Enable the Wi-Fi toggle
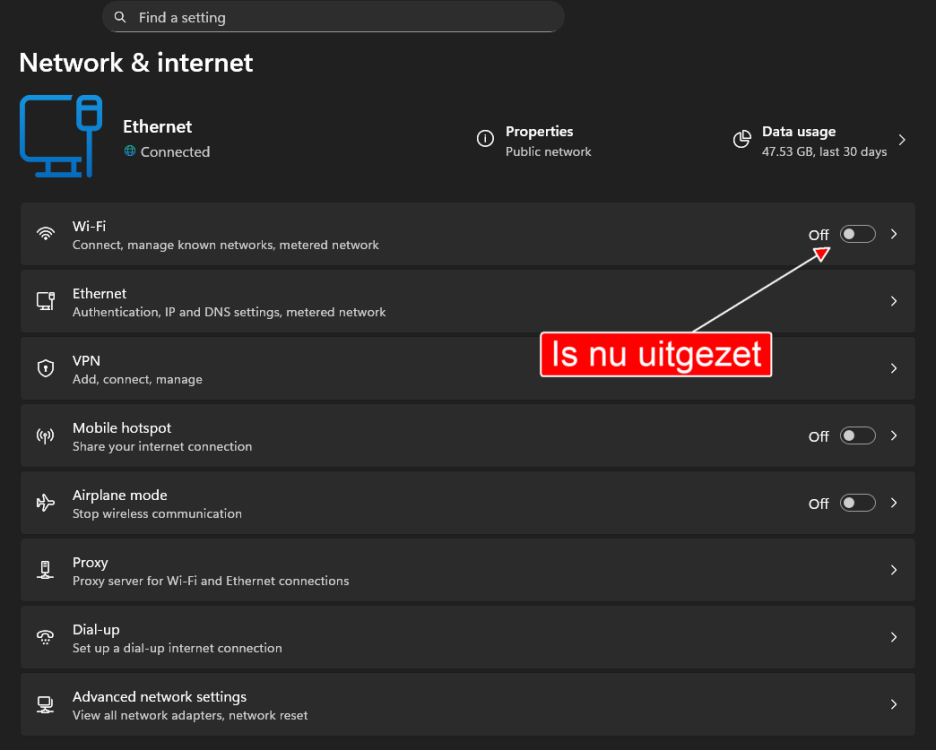The image size is (936, 750). (857, 233)
